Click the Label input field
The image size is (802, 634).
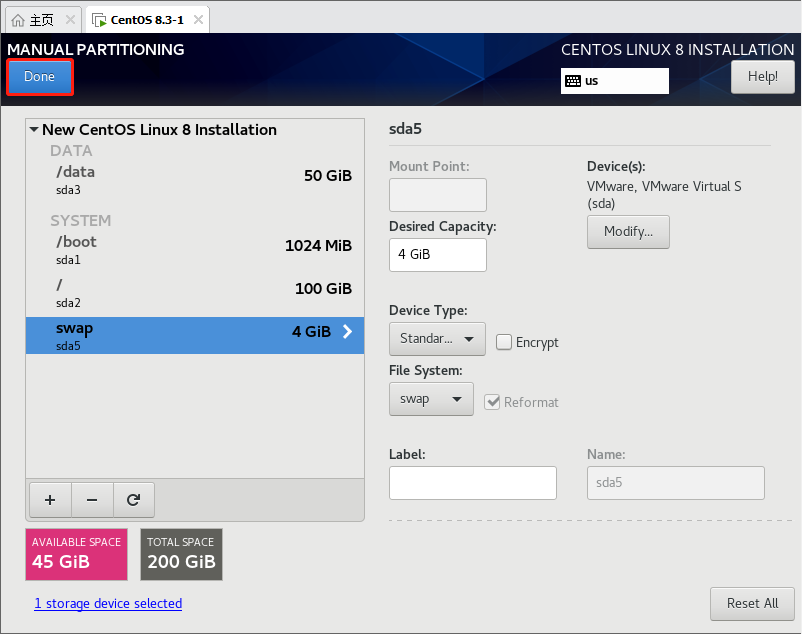pos(473,483)
